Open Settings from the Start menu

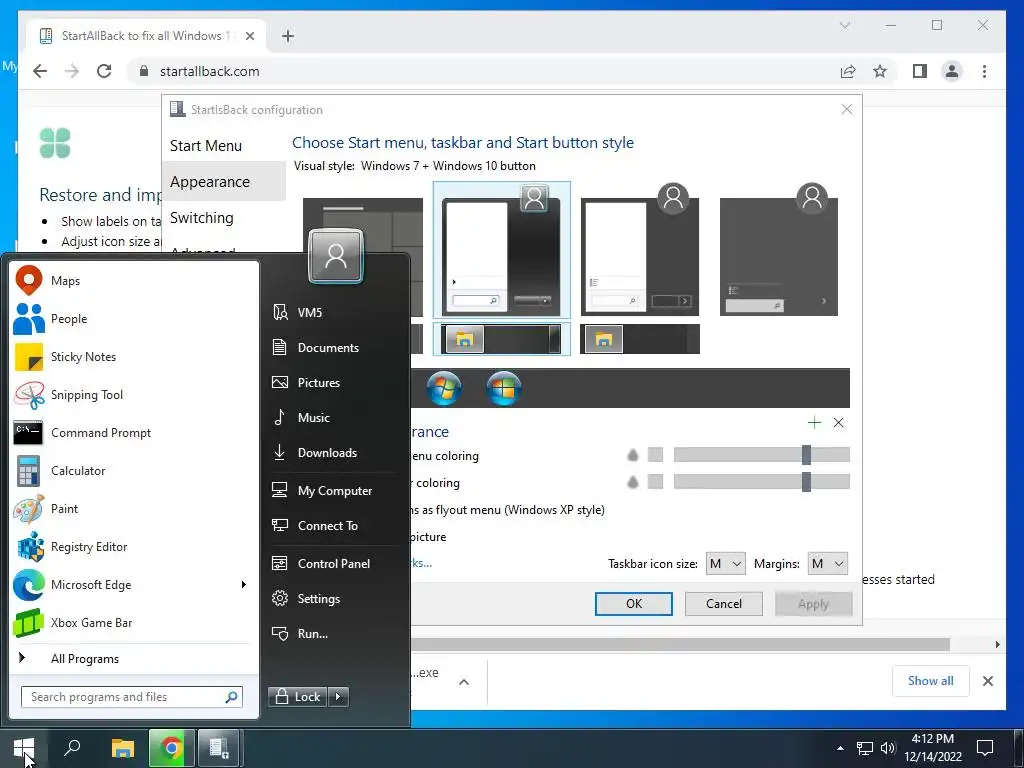[x=334, y=598]
